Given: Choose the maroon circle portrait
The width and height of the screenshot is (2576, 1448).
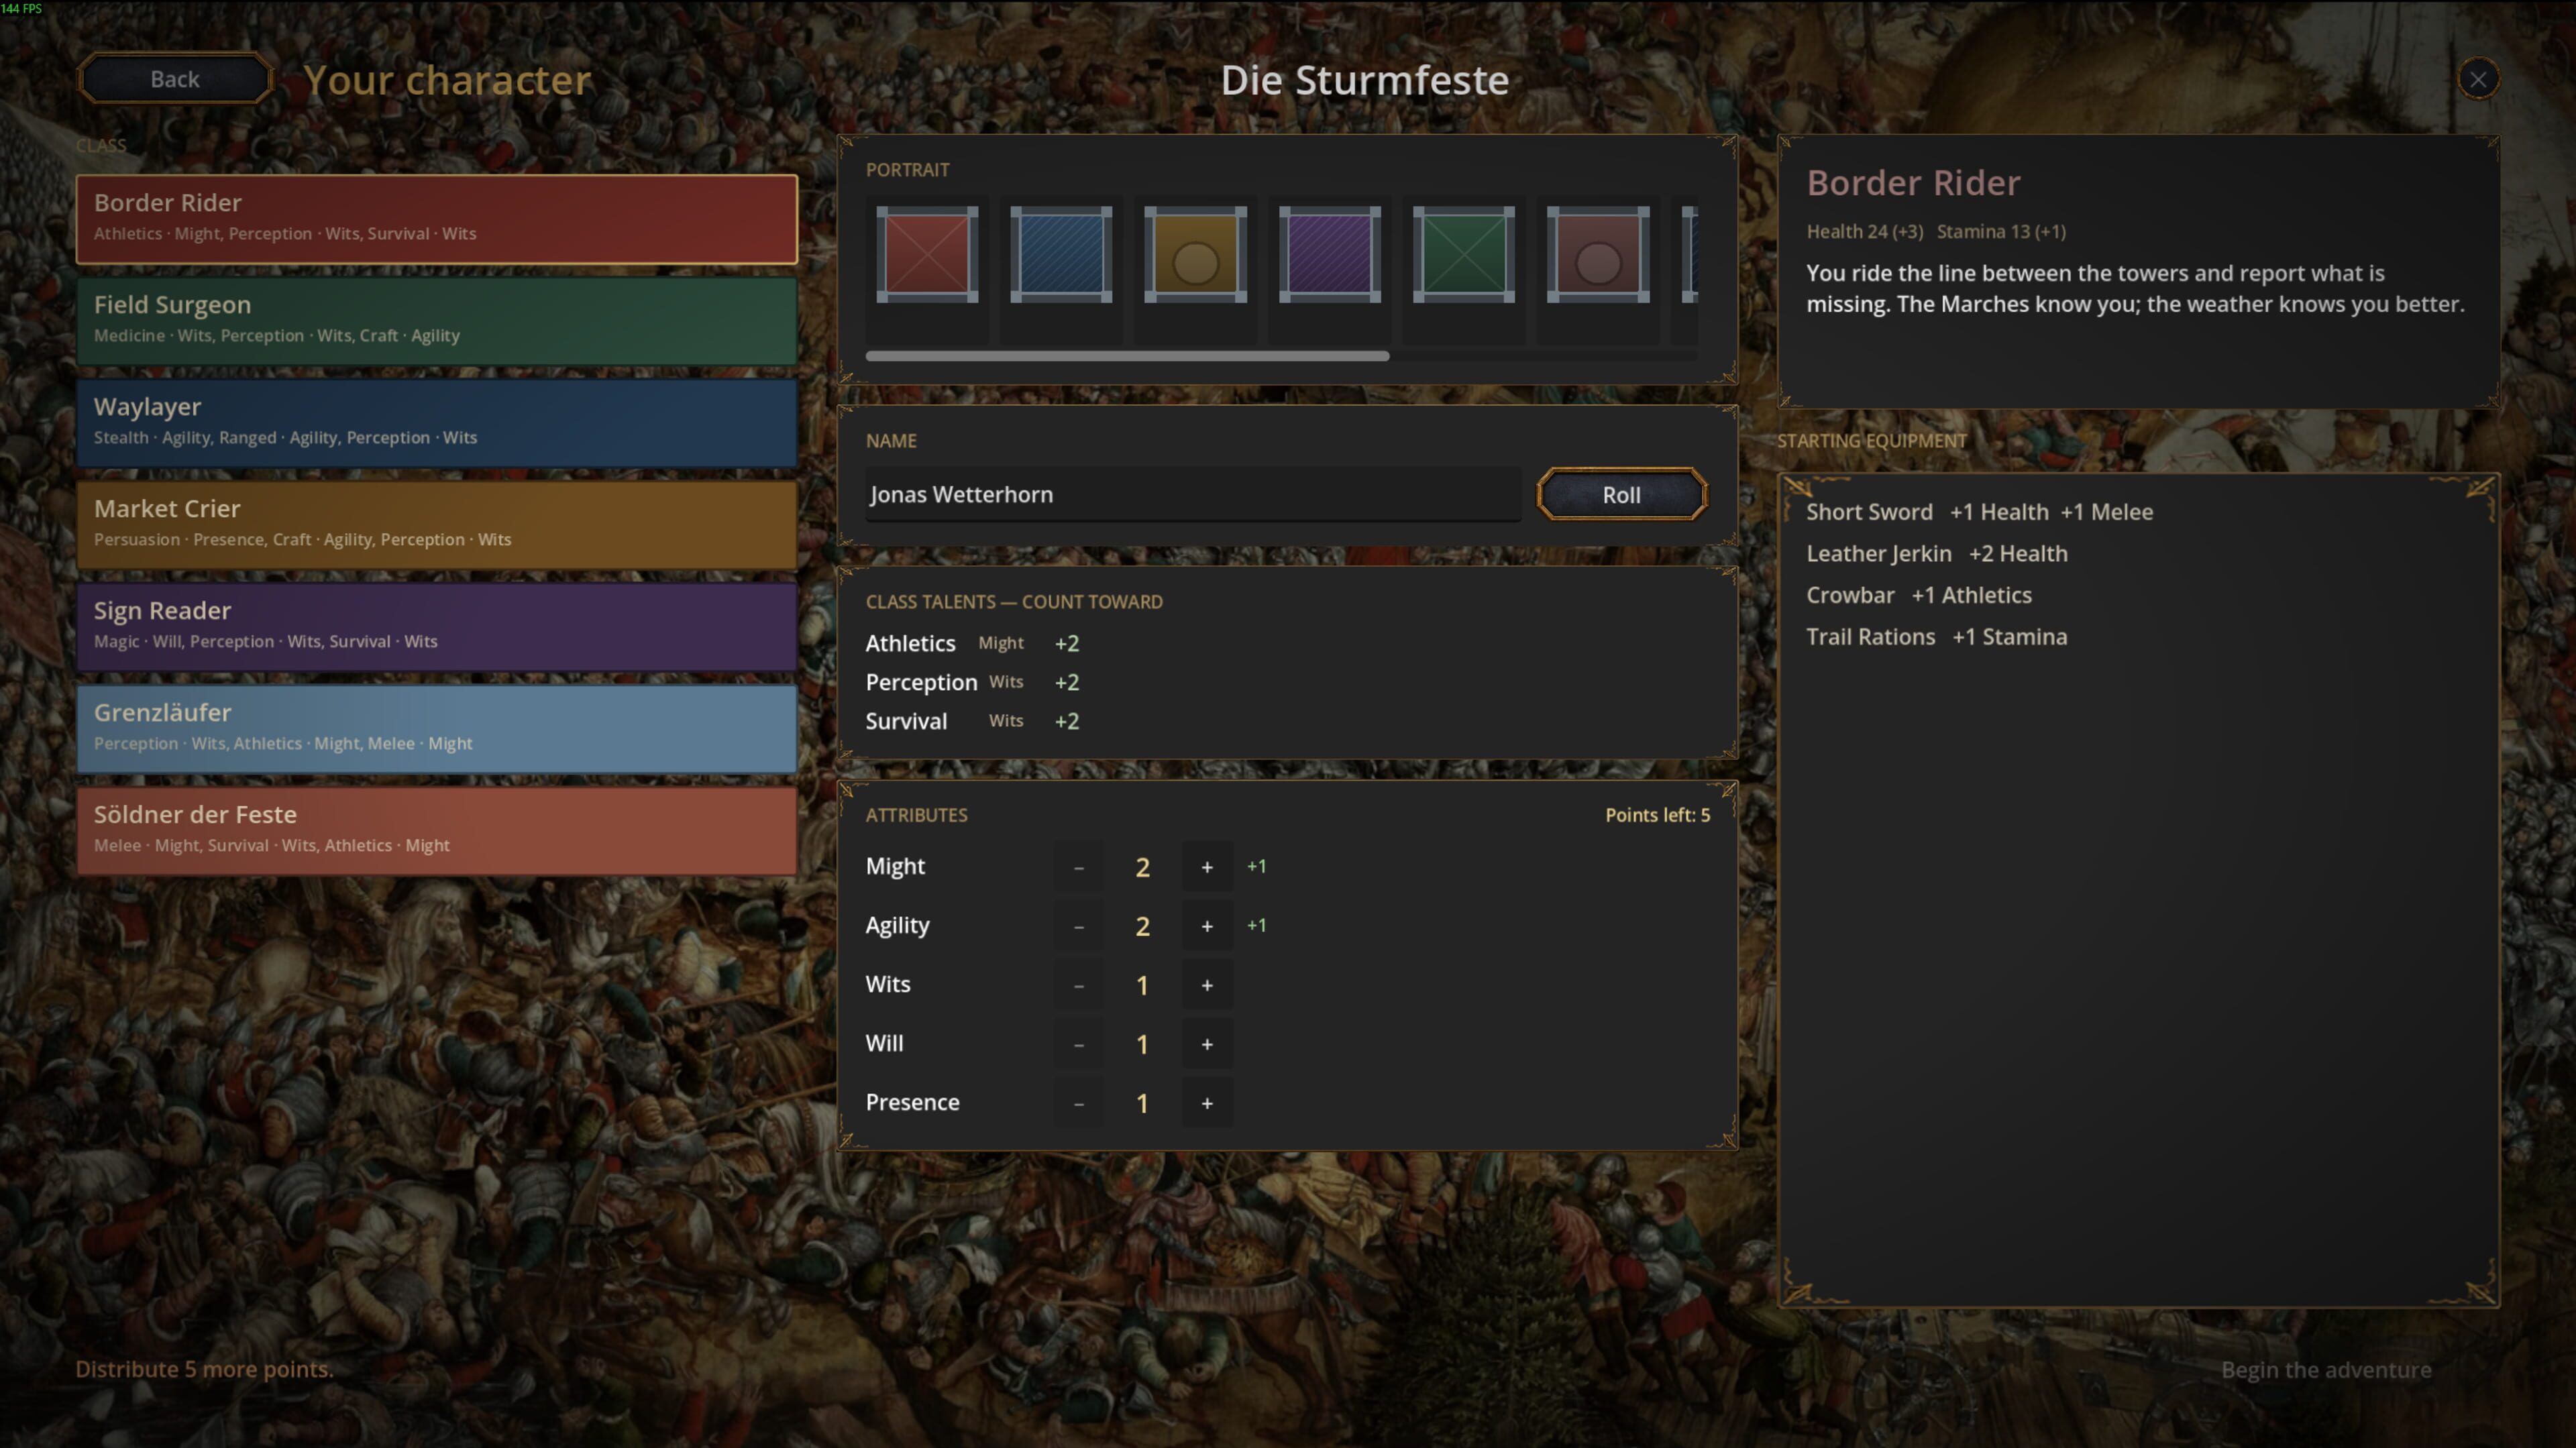Looking at the screenshot, I should click(x=1597, y=254).
